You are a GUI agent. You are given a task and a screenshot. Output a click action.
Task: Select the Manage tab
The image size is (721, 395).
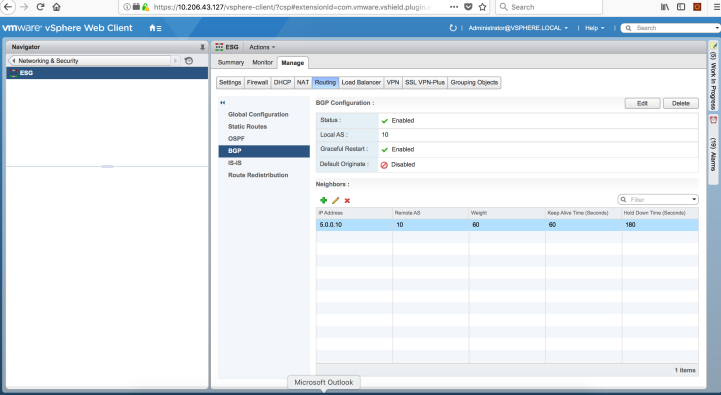[292, 63]
